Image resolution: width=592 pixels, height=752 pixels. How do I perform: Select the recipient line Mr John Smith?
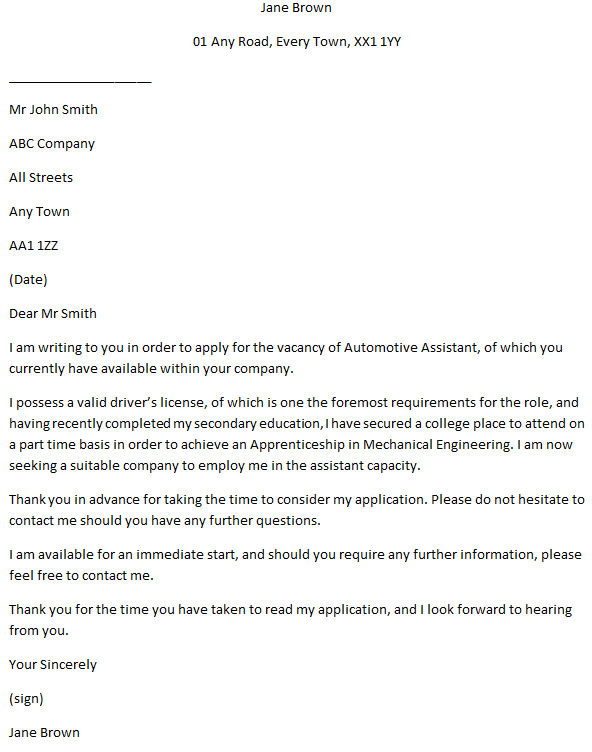pyautogui.click(x=53, y=109)
